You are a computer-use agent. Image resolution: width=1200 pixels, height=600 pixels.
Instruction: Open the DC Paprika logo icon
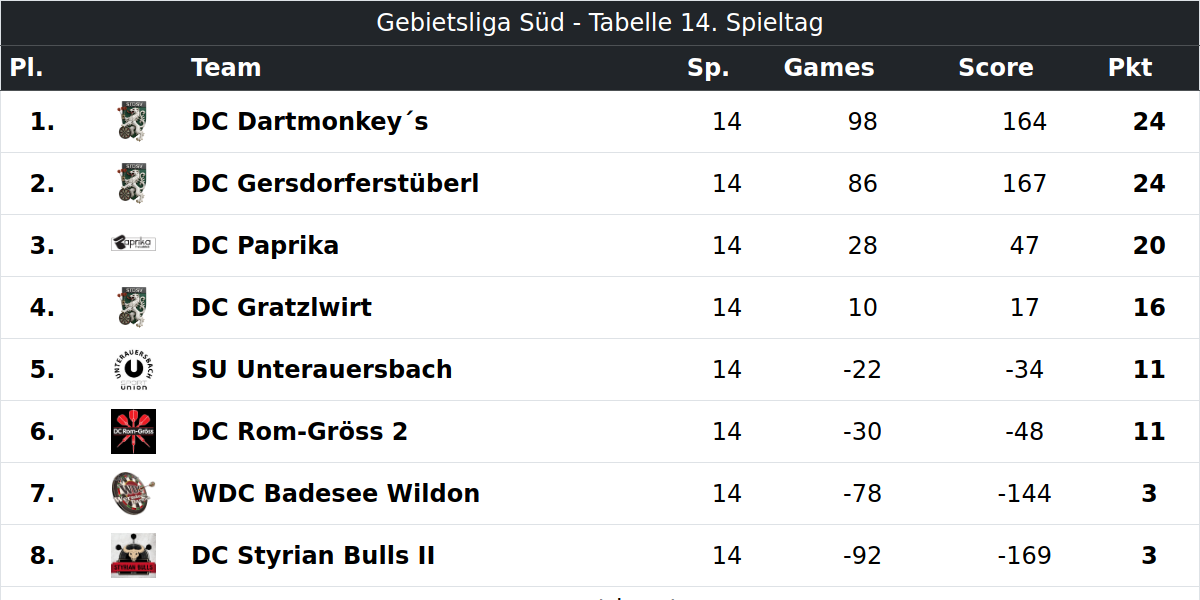[133, 244]
